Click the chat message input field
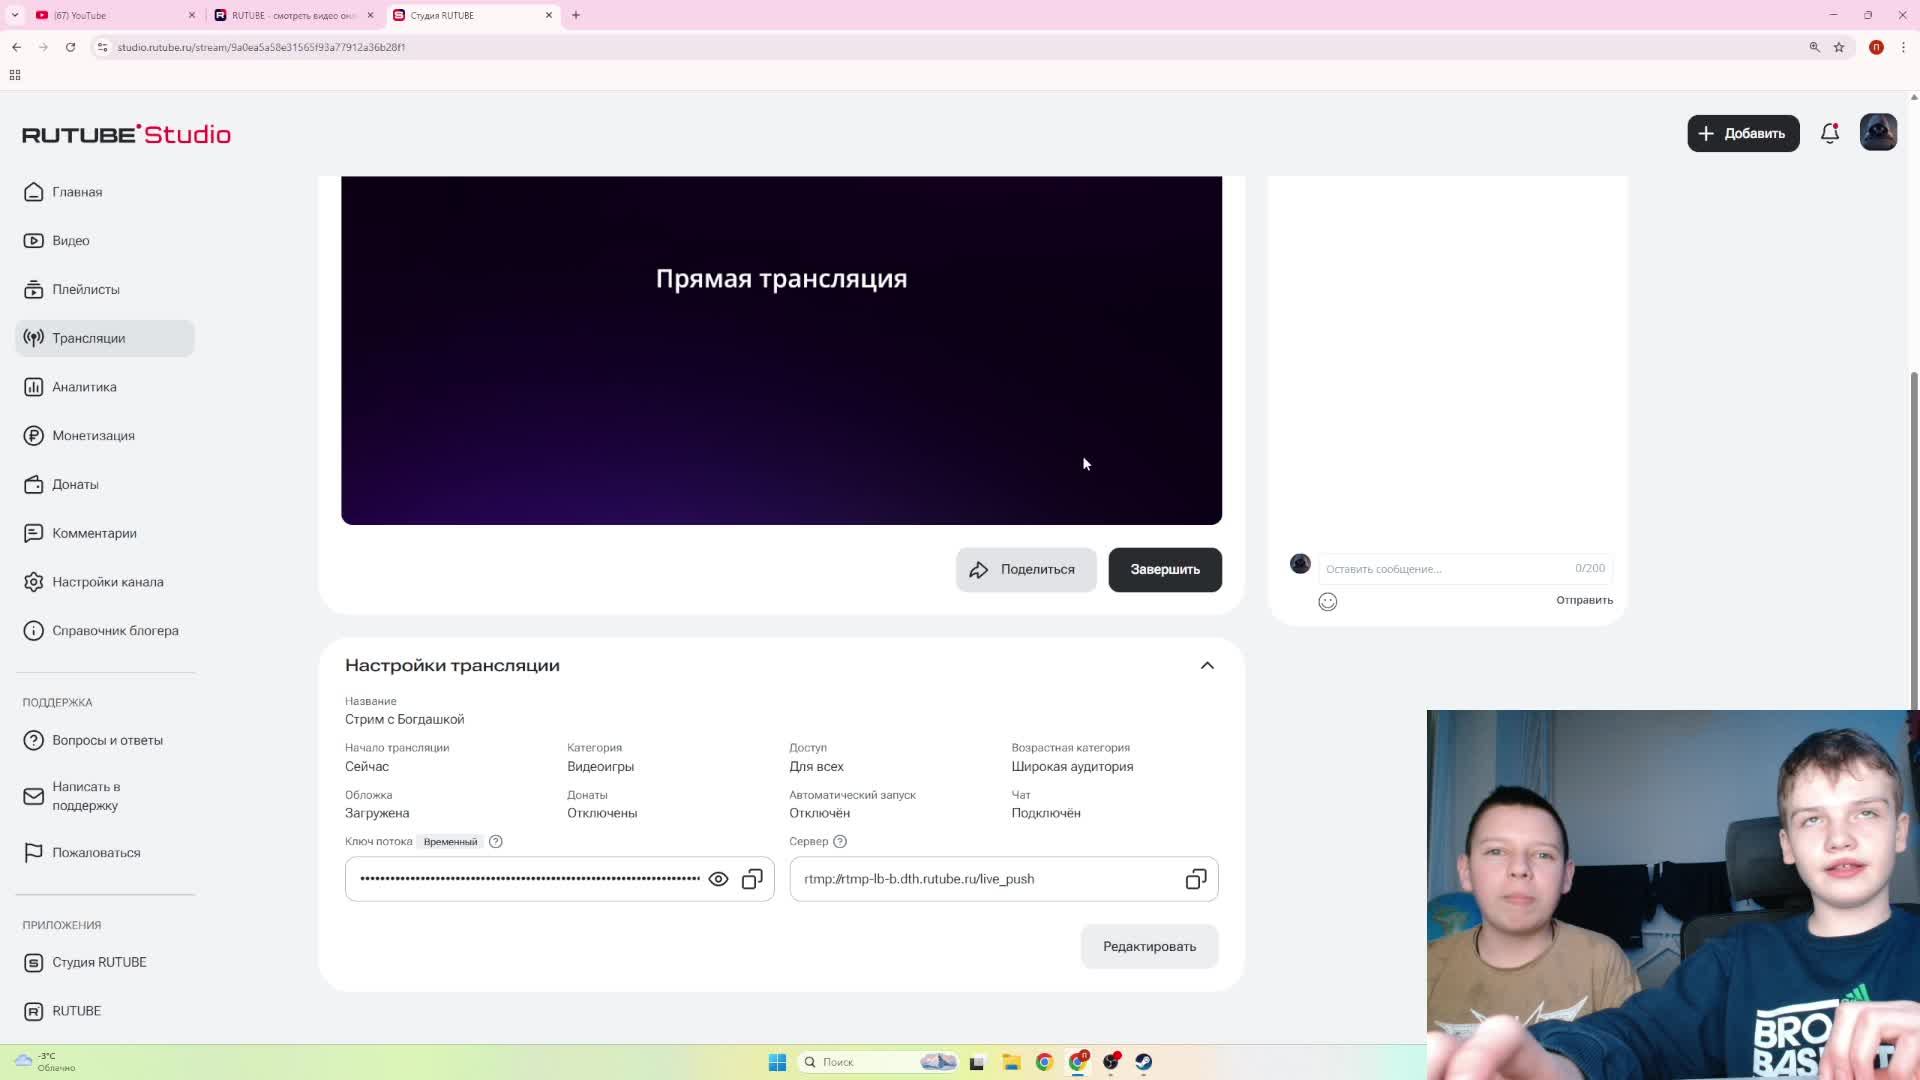The width and height of the screenshot is (1920, 1080). tap(1465, 569)
